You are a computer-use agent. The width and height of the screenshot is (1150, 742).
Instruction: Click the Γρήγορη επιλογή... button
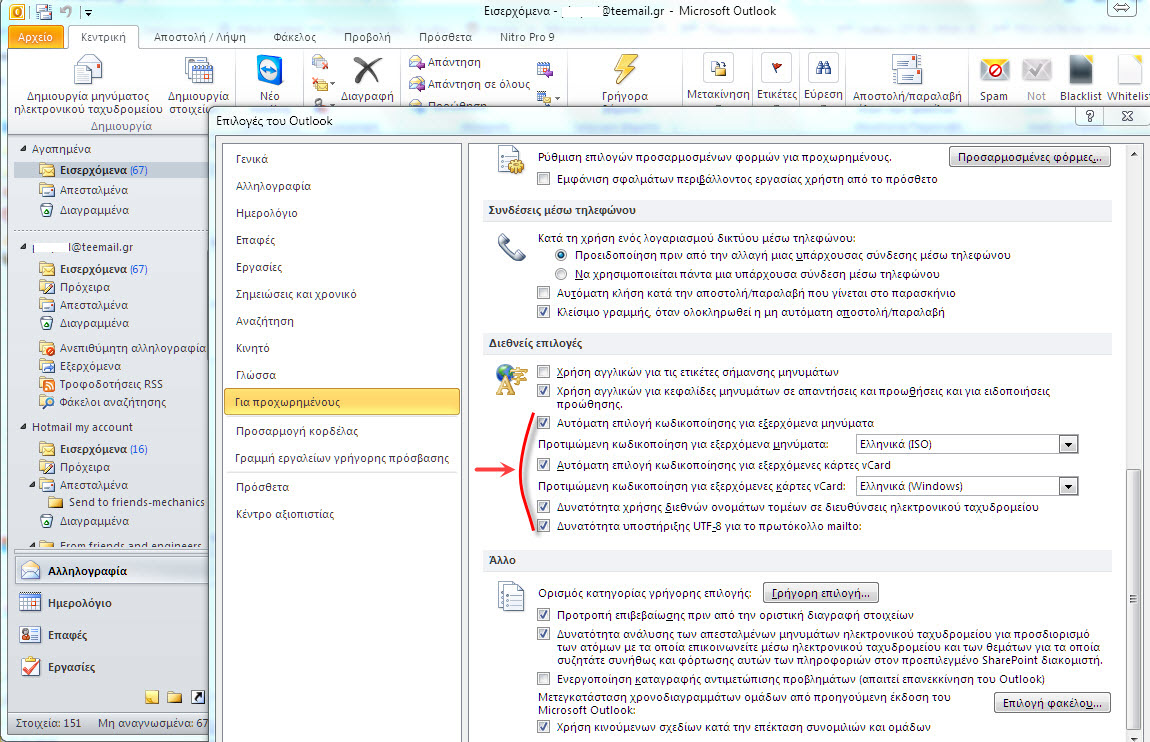(821, 592)
